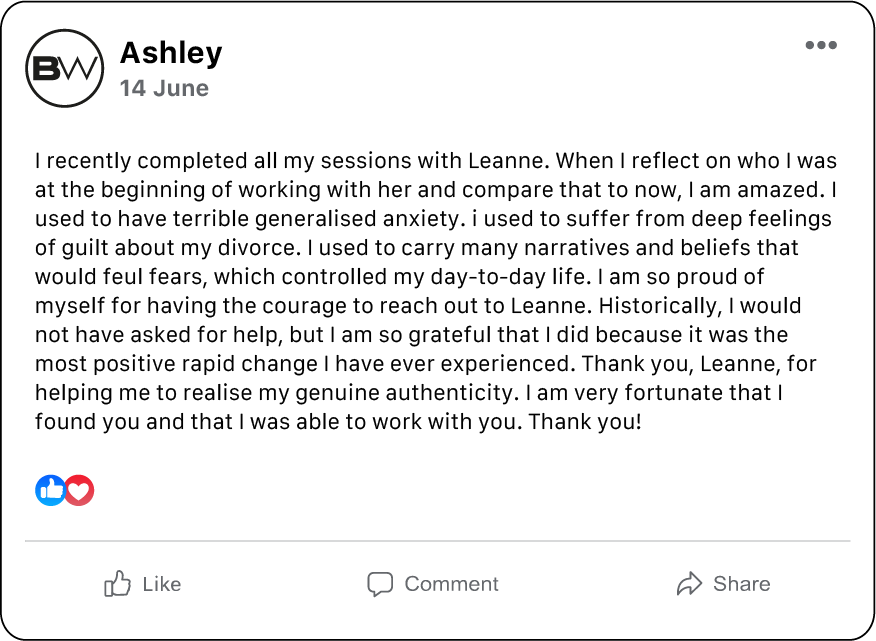Open Ashley's profile from the name
The image size is (876, 641).
coord(171,52)
